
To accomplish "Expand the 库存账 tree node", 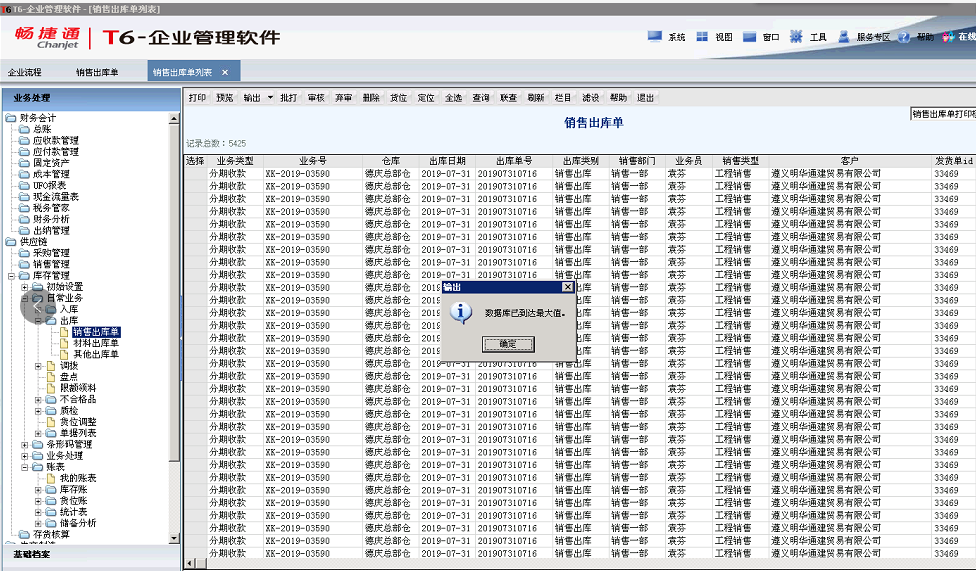I will pyautogui.click(x=38, y=490).
